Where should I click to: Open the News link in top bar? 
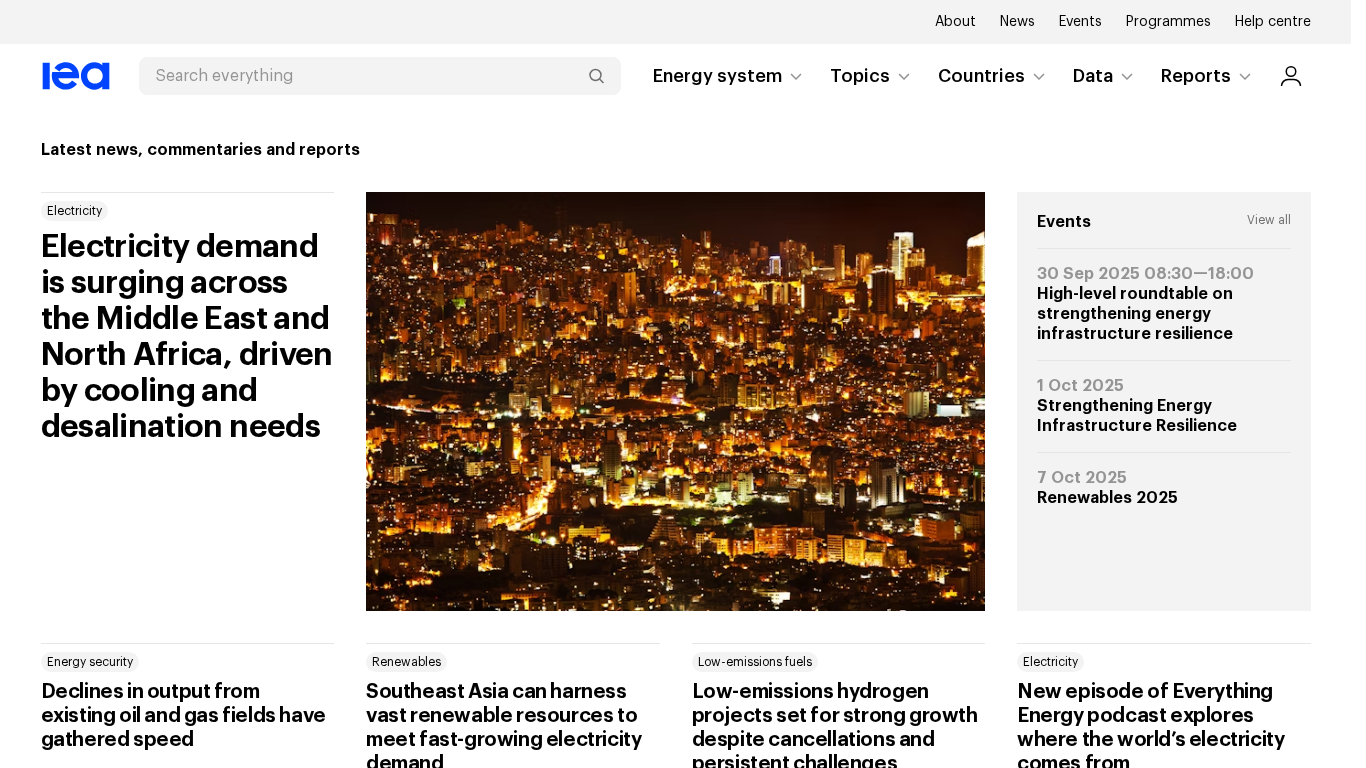click(1017, 21)
